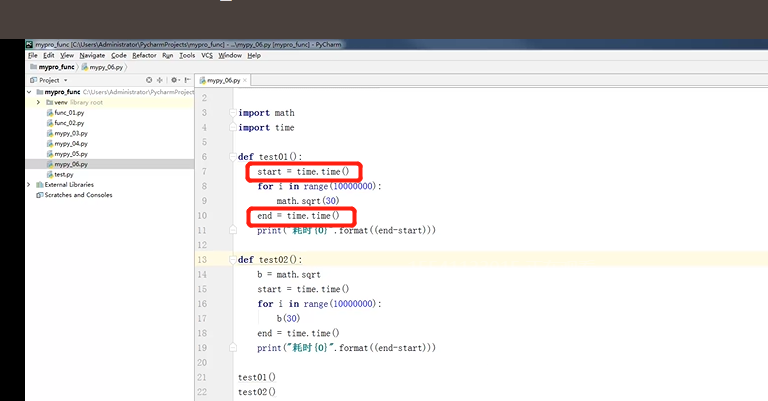Collapse the mypro_func project root
The image size is (768, 401).
click(x=29, y=92)
